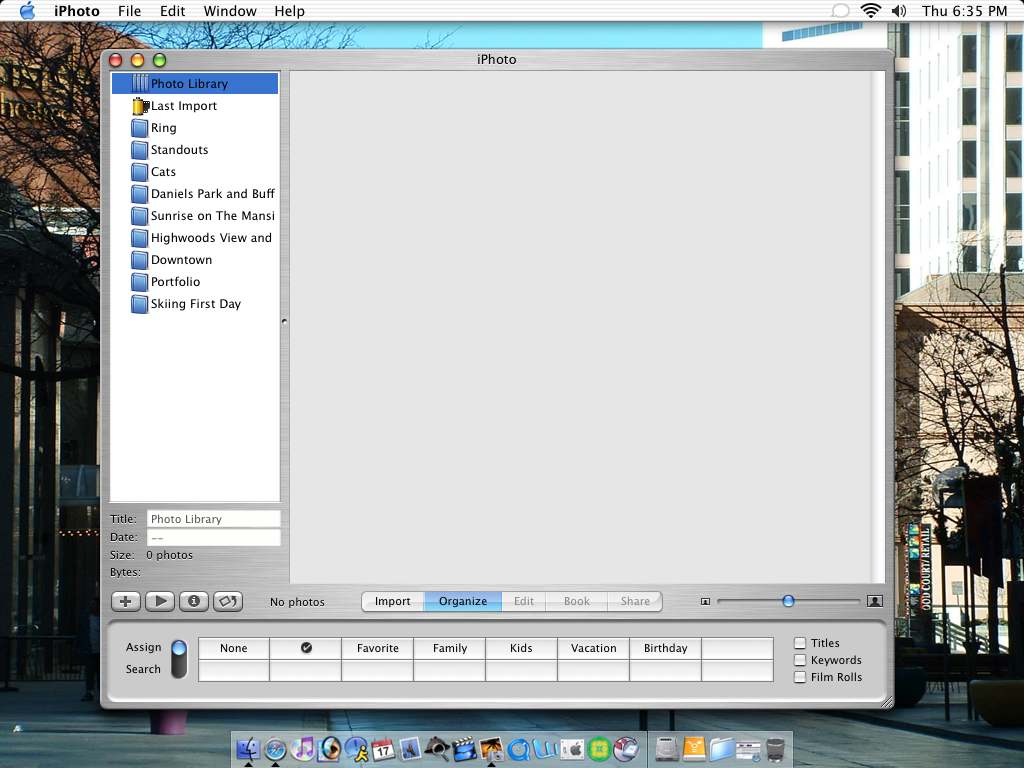
Task: Open the Ring album
Action: tap(195, 128)
